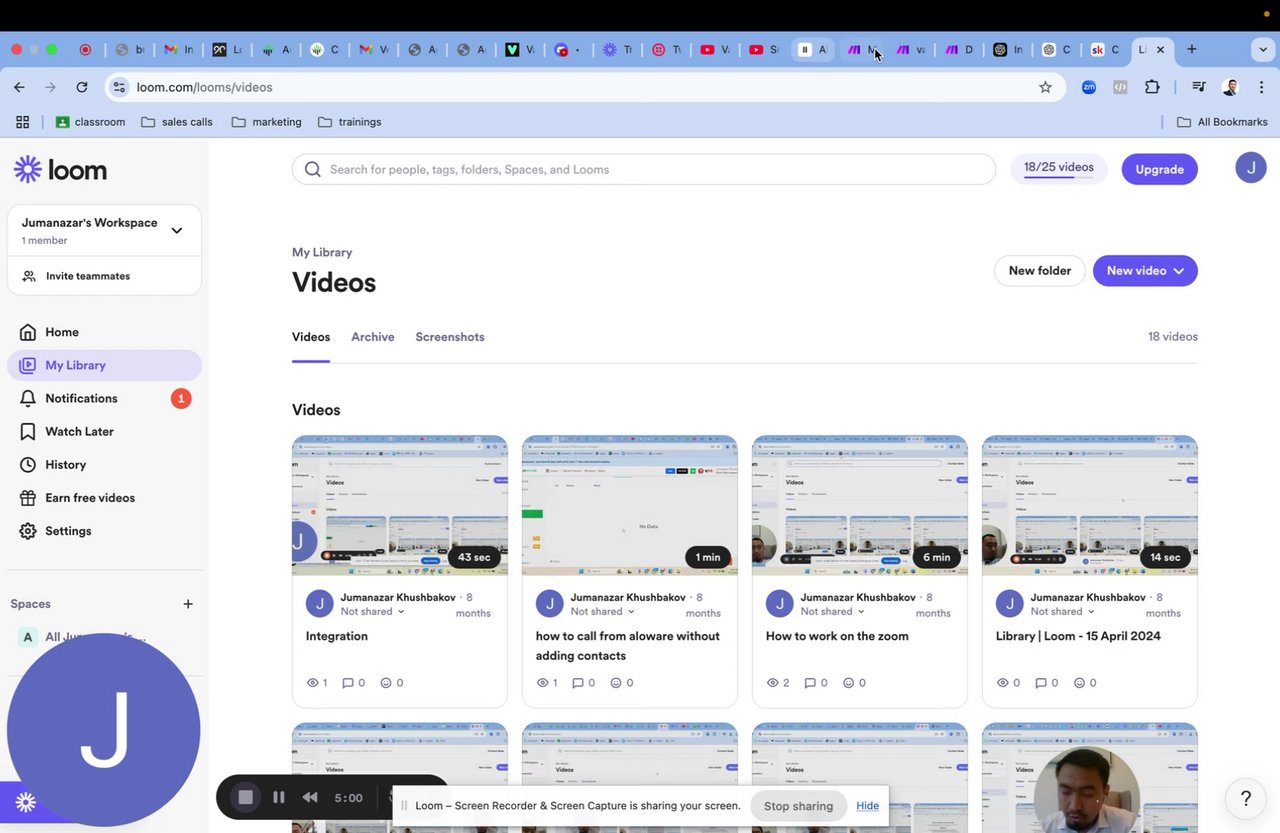Open the Chrome apps grid in bookmarks bar
This screenshot has width=1280, height=833.
[22, 122]
